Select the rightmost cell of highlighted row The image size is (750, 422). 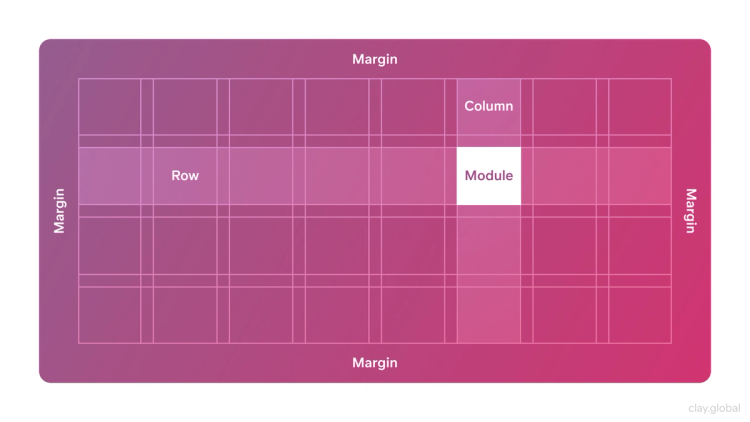pyautogui.click(x=640, y=176)
